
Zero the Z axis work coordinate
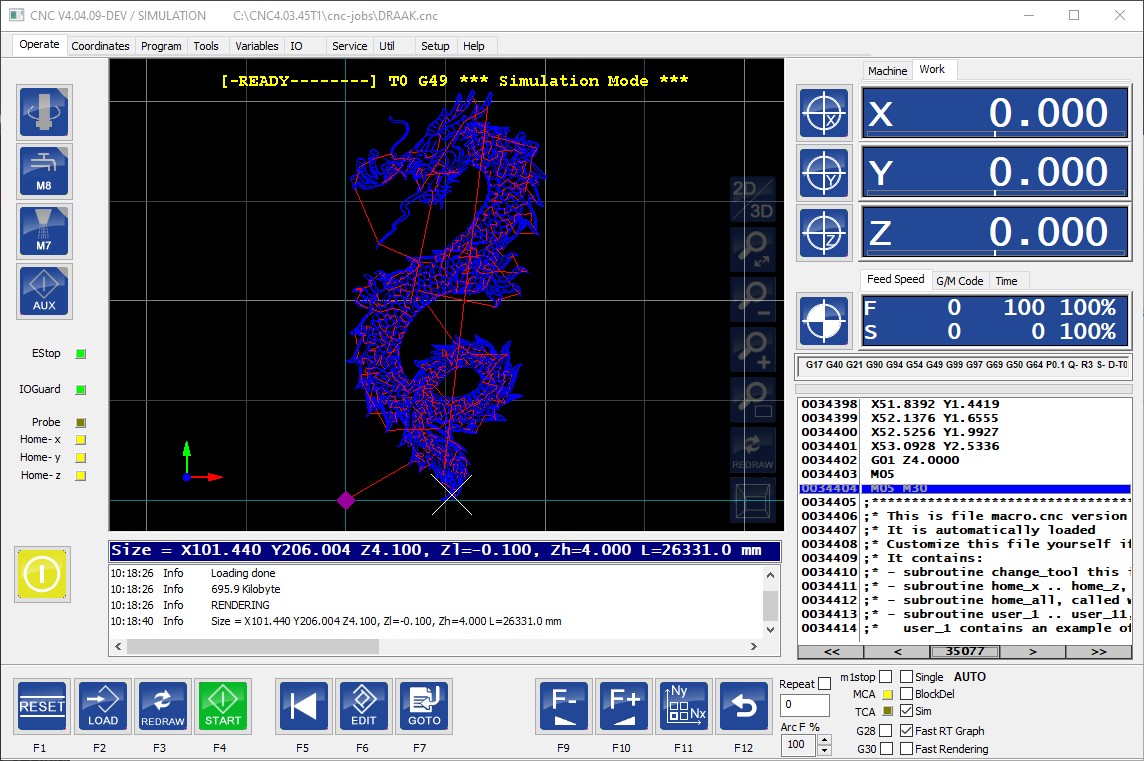(x=824, y=233)
